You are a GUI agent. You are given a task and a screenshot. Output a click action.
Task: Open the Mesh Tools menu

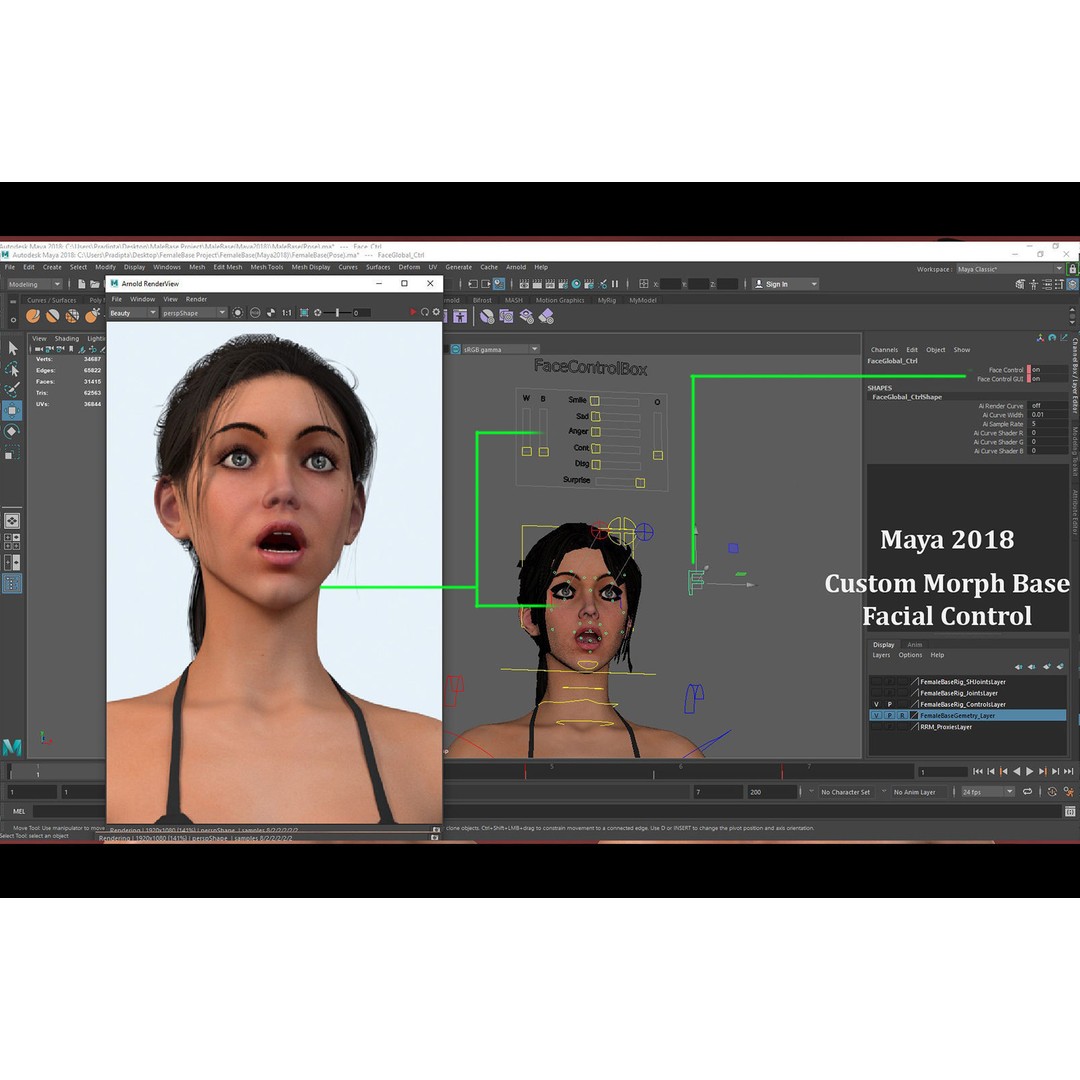click(267, 267)
